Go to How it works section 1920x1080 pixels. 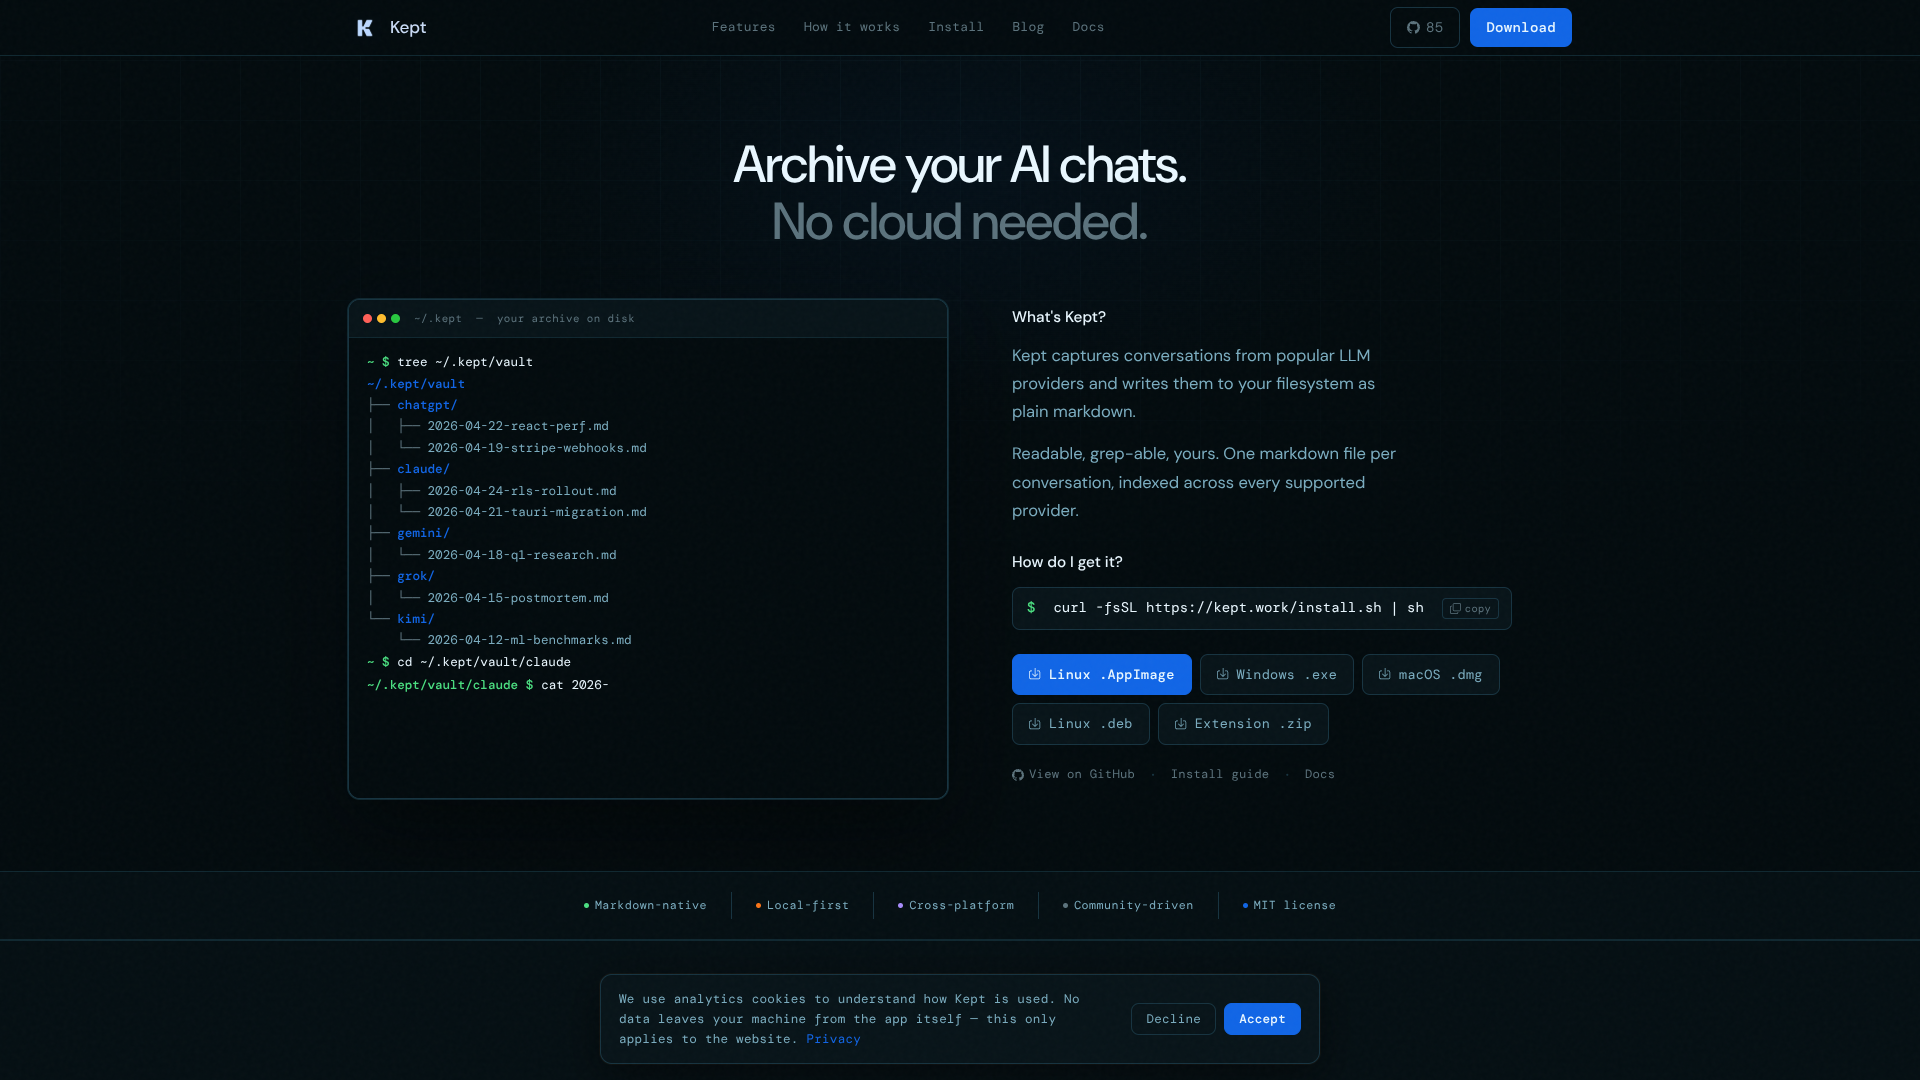[x=851, y=27]
